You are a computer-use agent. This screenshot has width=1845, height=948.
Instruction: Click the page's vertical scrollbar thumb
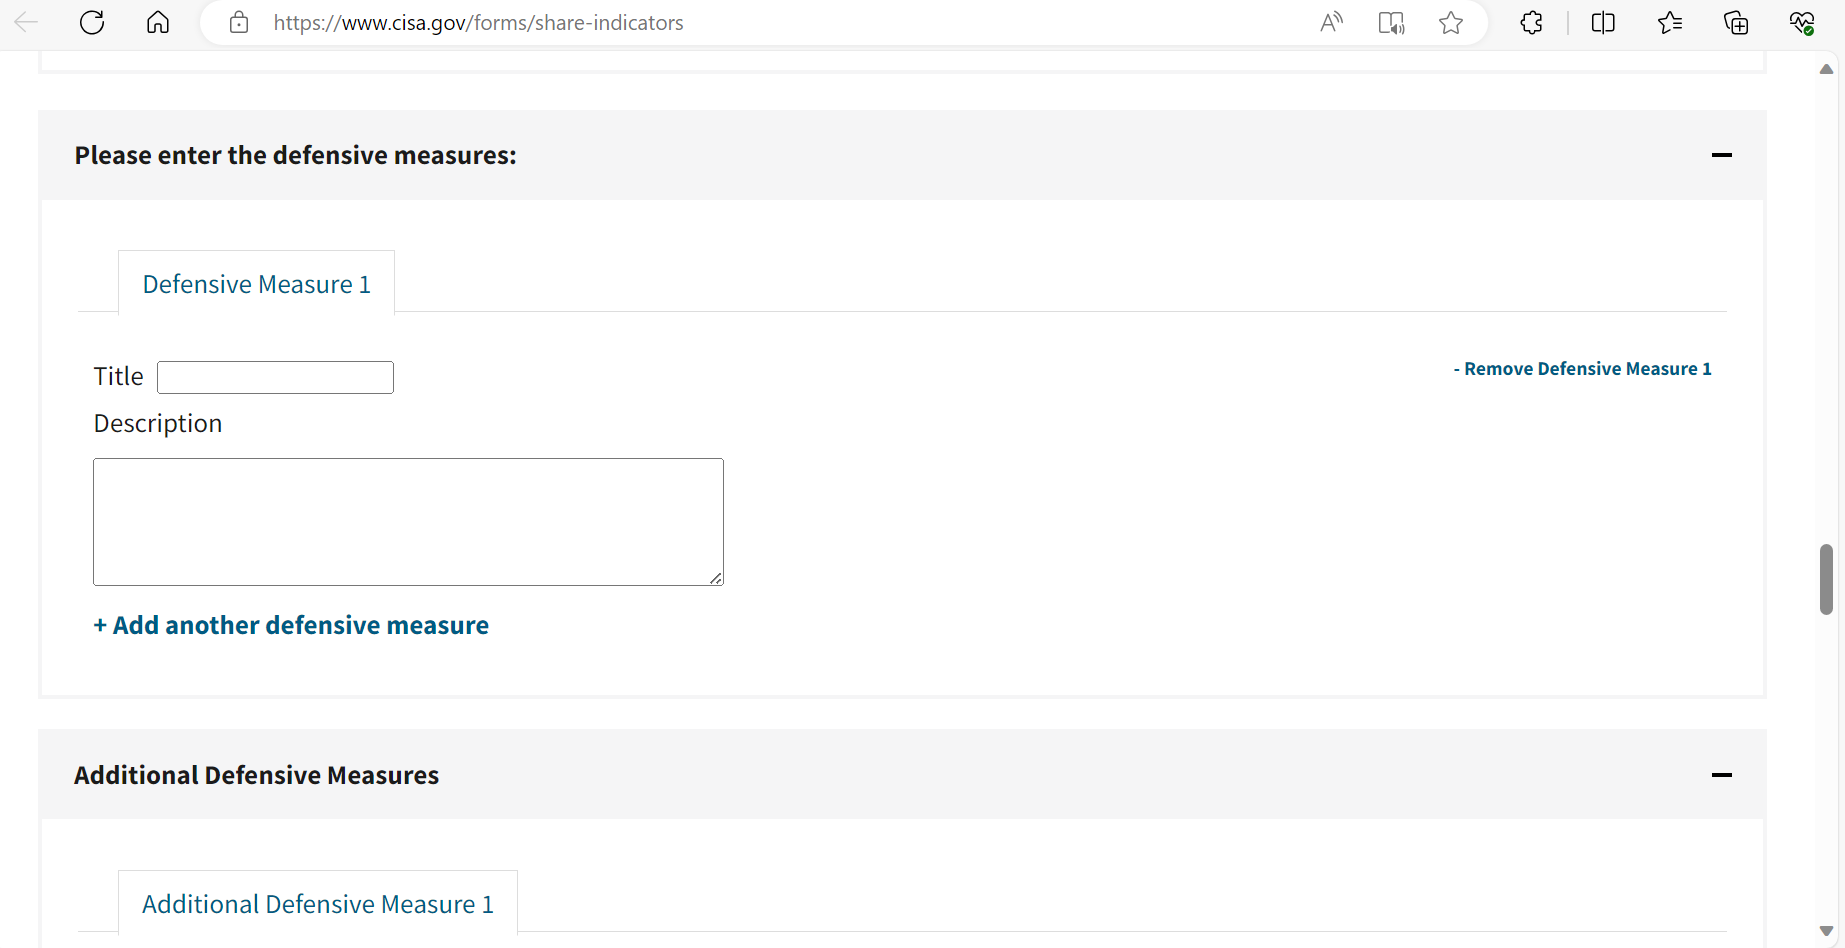(1826, 579)
